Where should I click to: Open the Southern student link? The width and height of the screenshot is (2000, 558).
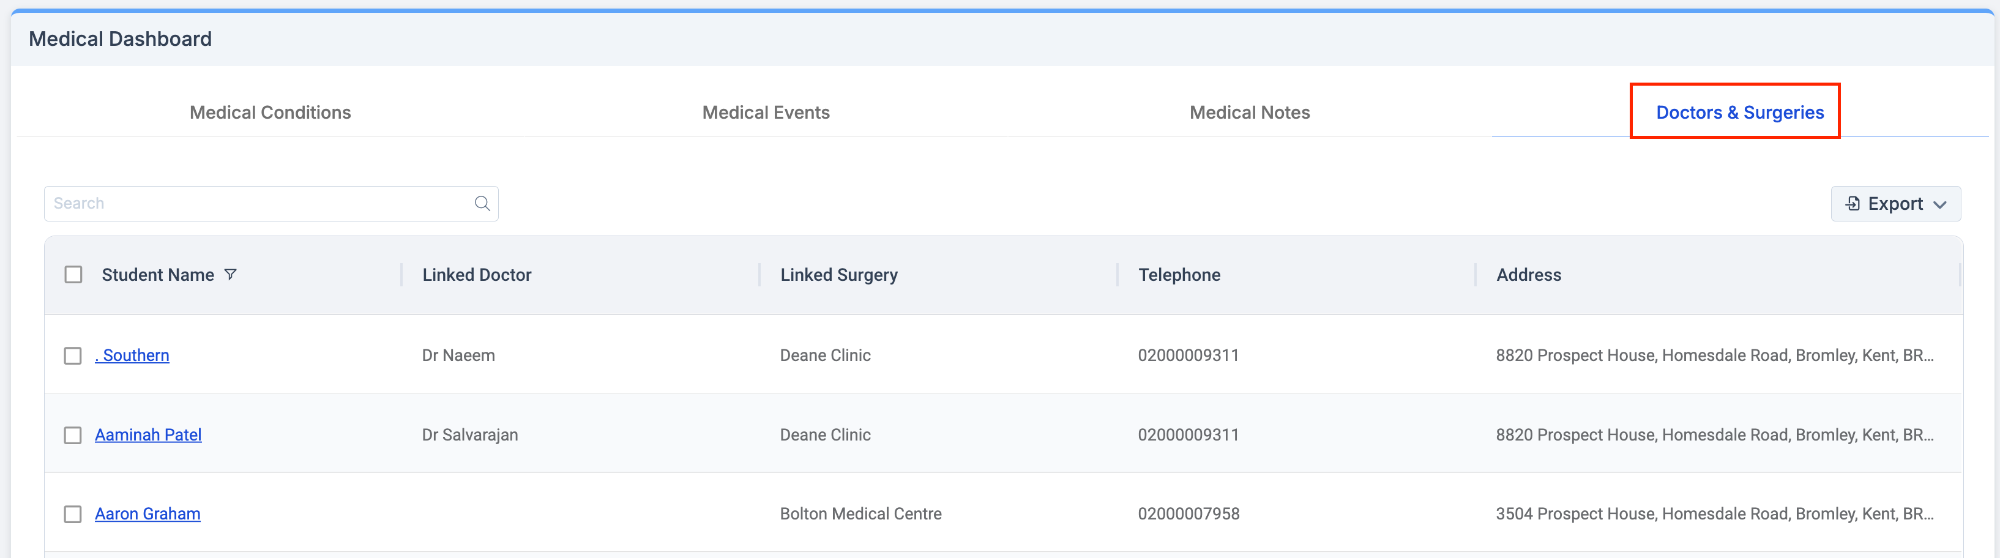click(x=133, y=356)
